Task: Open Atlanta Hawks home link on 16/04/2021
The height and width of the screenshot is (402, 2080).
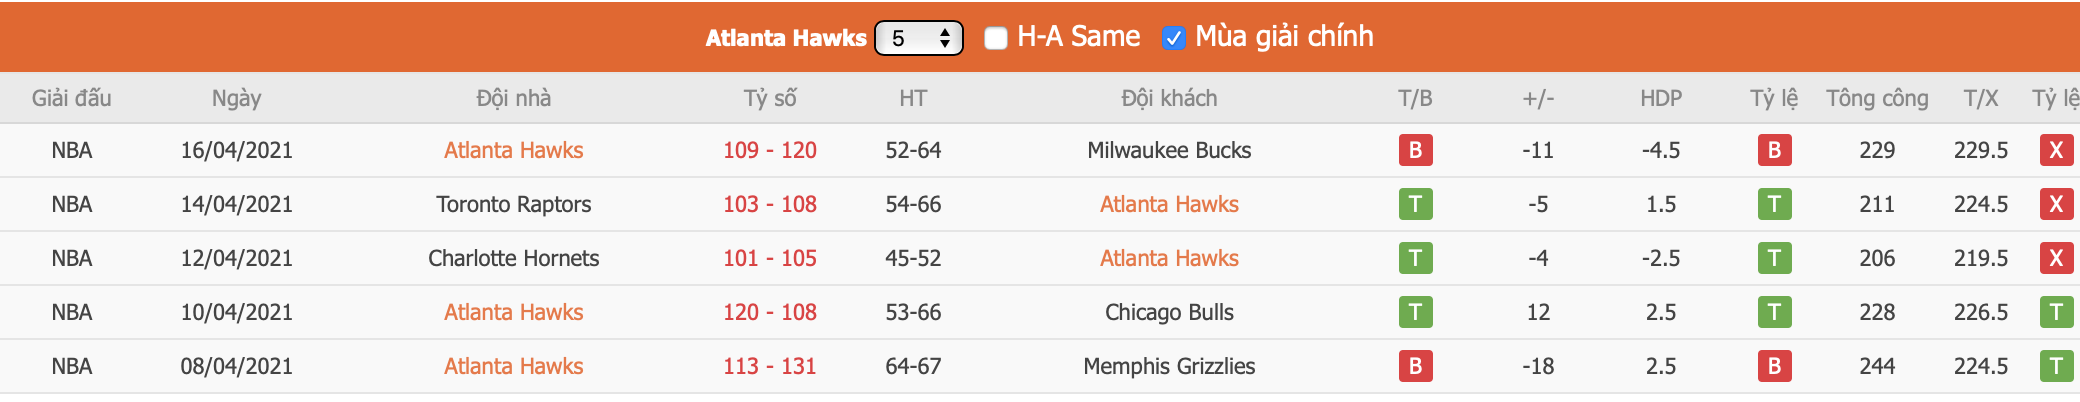Action: tap(513, 150)
